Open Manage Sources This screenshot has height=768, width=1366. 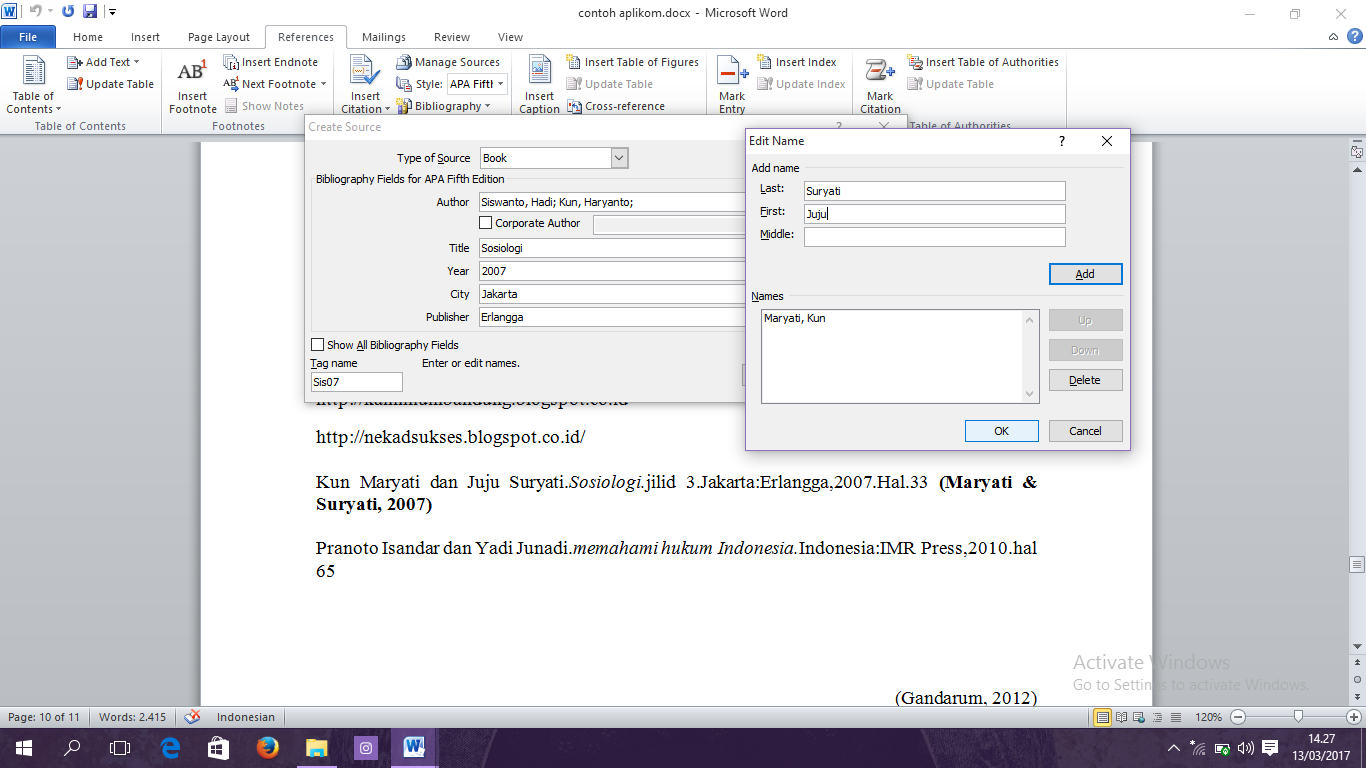click(x=449, y=61)
